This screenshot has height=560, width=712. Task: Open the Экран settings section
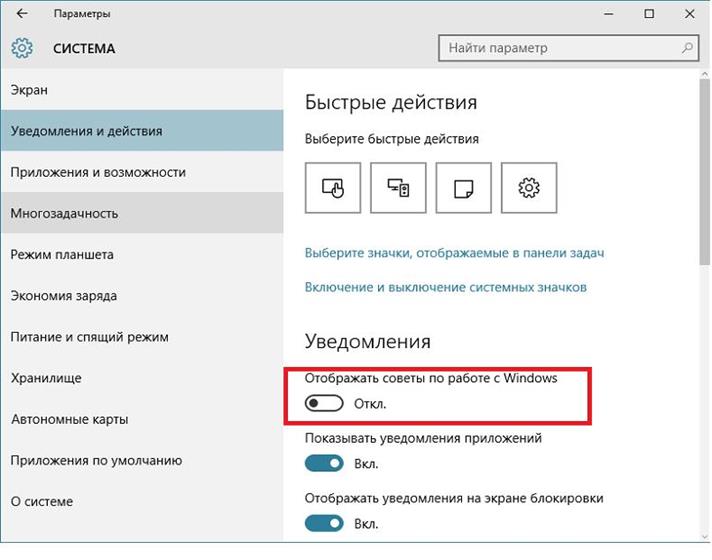(30, 90)
